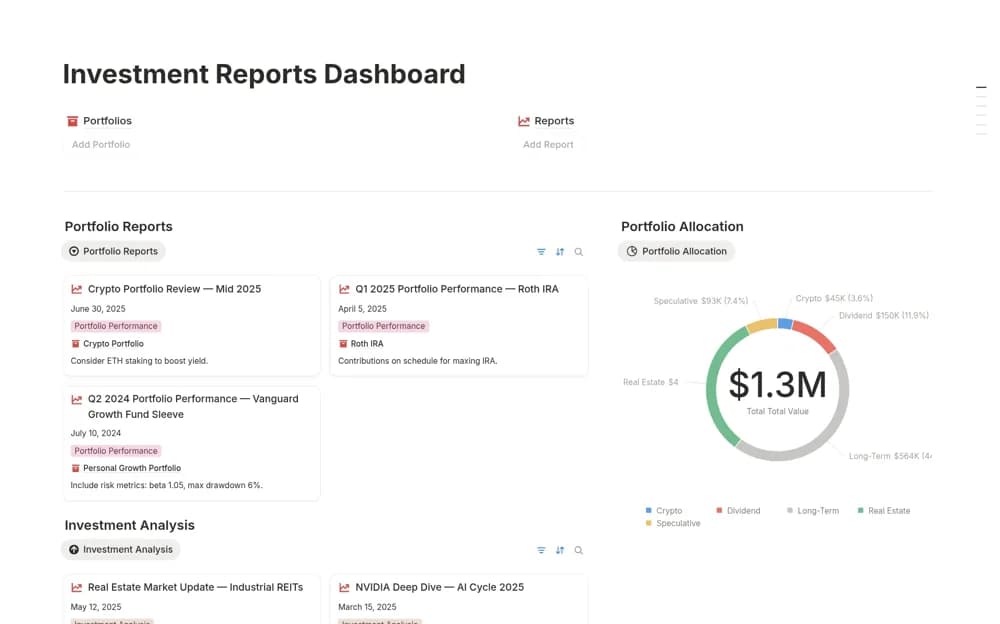Click the Roth IRA relation link

click(367, 344)
